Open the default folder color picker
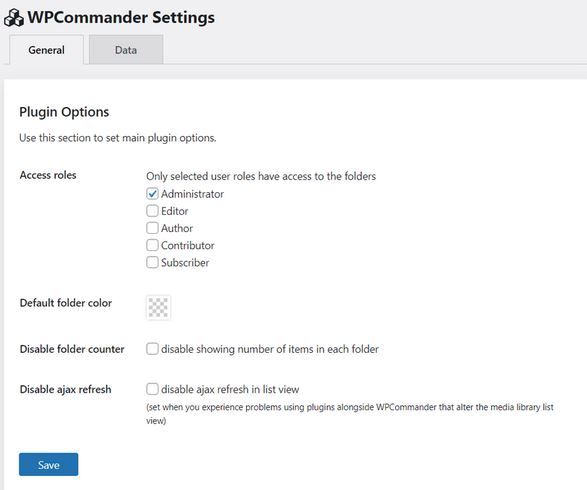 coord(158,308)
